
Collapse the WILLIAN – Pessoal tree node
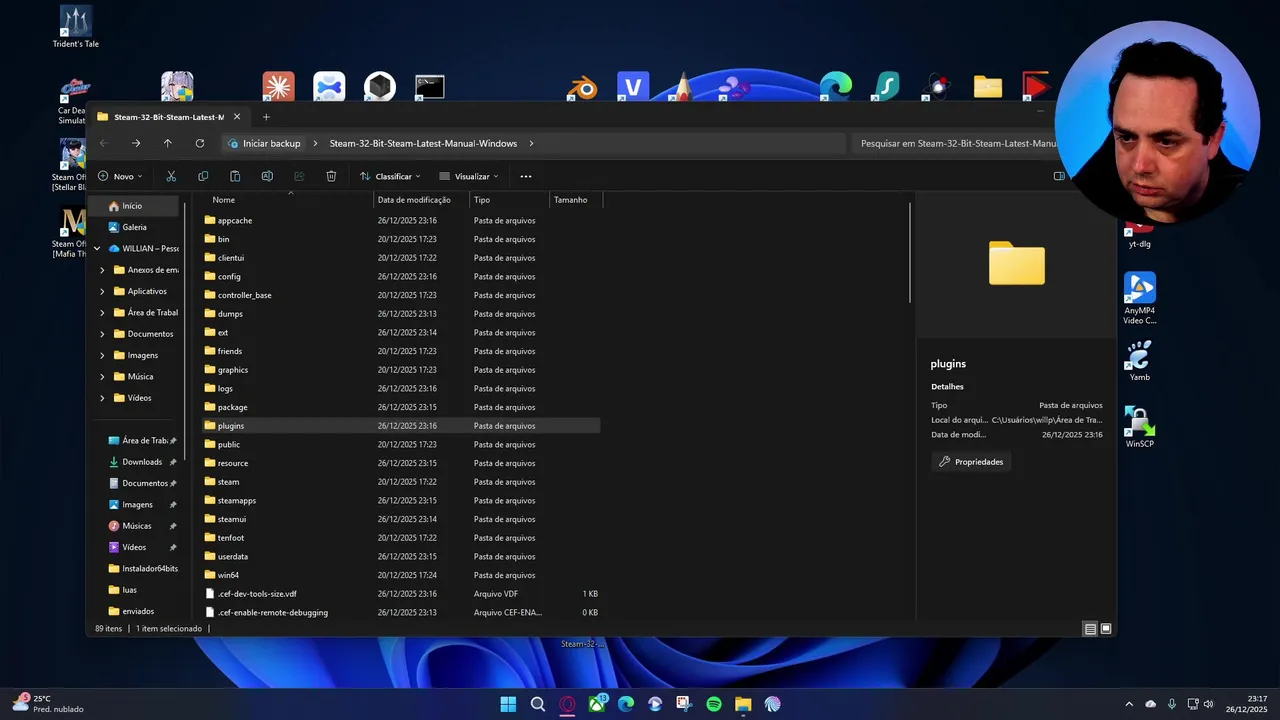coord(97,248)
